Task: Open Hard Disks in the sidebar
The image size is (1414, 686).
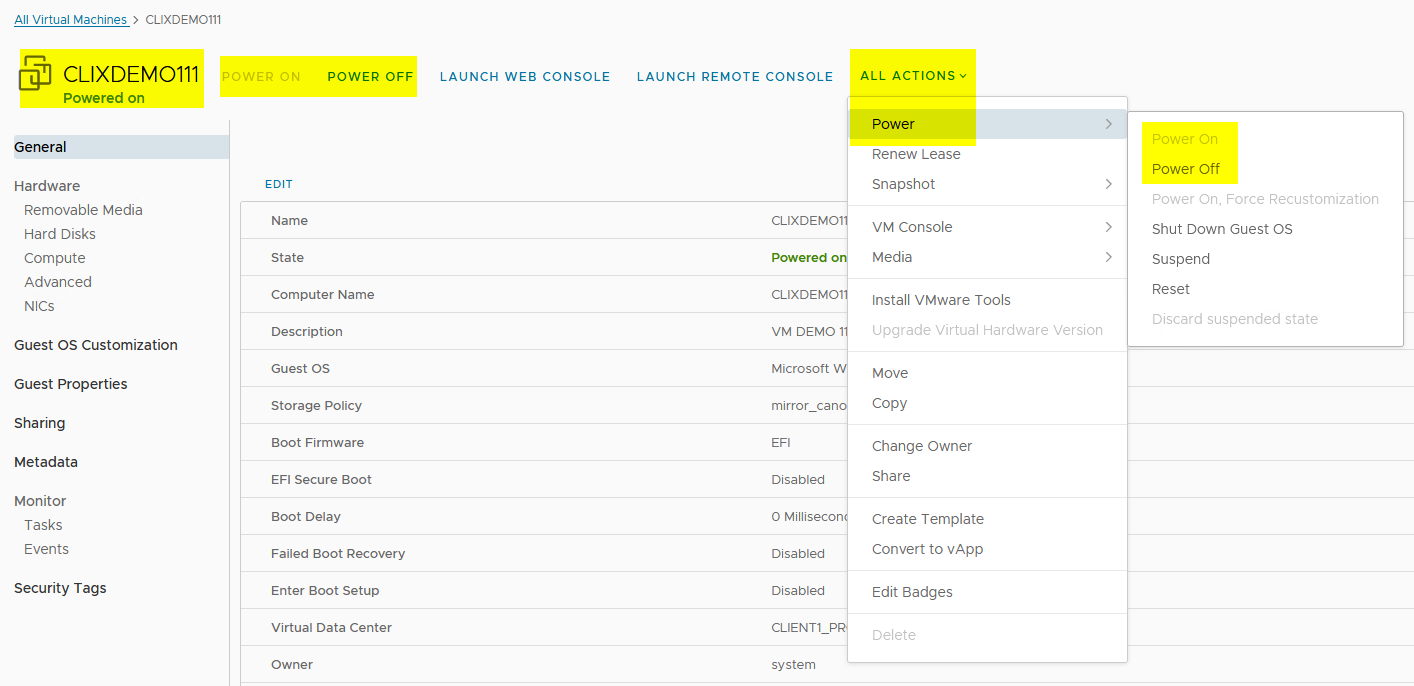Action: tap(60, 234)
